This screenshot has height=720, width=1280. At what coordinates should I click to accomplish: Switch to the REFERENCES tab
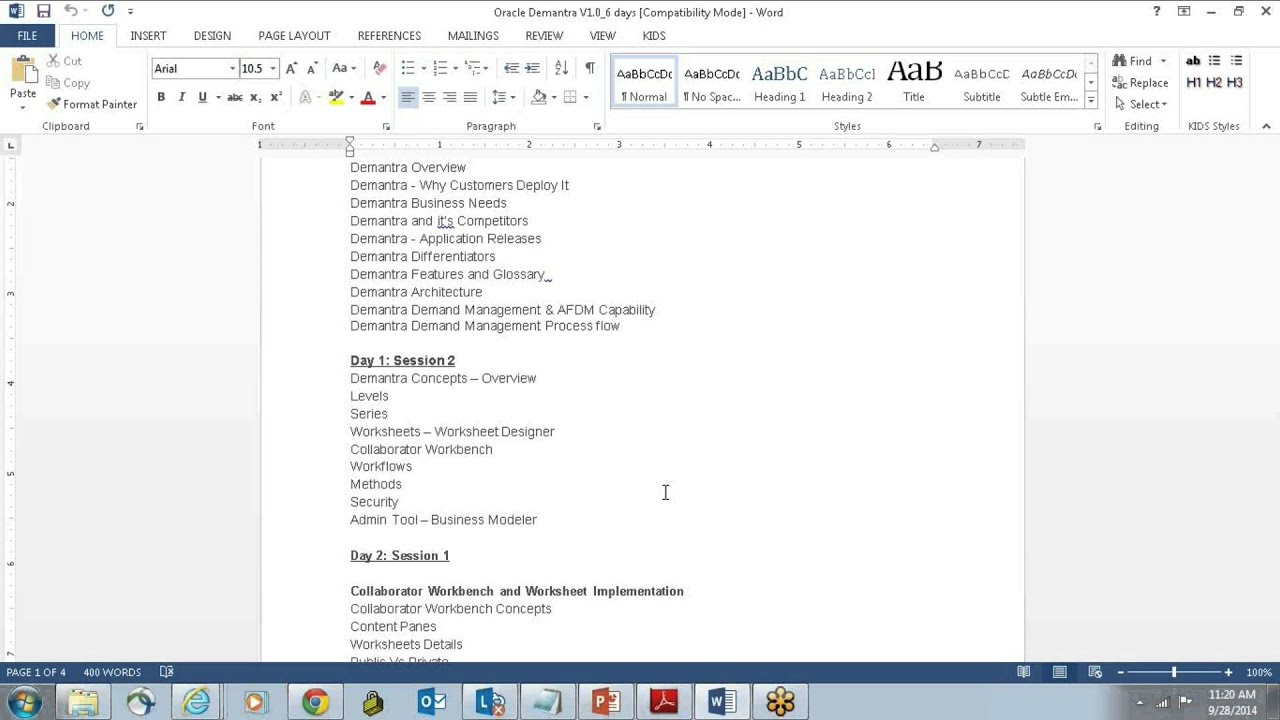pos(389,35)
